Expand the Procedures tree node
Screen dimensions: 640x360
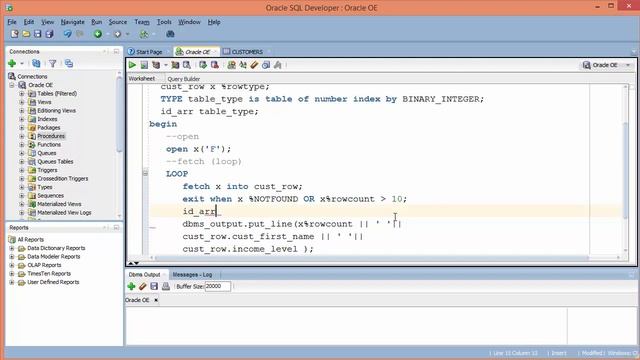(22, 136)
